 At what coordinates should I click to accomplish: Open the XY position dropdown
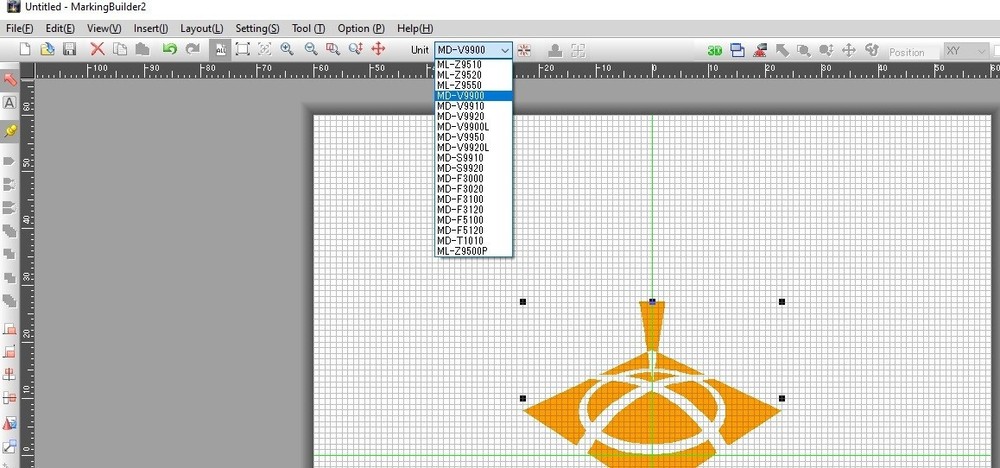966,51
